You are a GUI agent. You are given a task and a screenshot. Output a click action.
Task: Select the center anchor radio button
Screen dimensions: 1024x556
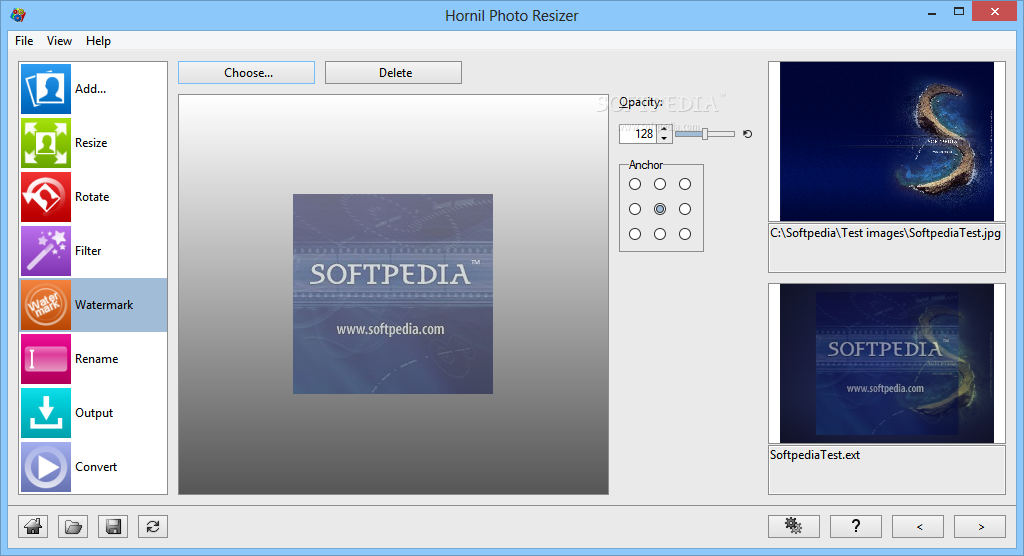coord(660,209)
